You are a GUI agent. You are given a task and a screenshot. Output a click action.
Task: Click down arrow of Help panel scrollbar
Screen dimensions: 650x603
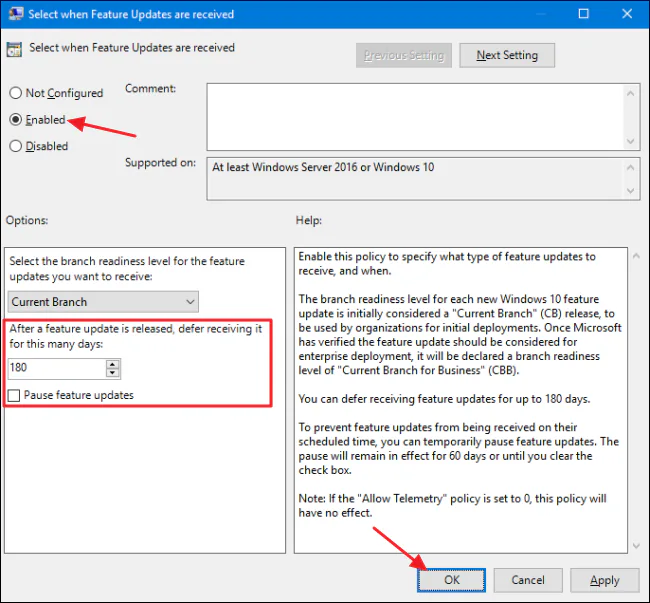point(636,546)
